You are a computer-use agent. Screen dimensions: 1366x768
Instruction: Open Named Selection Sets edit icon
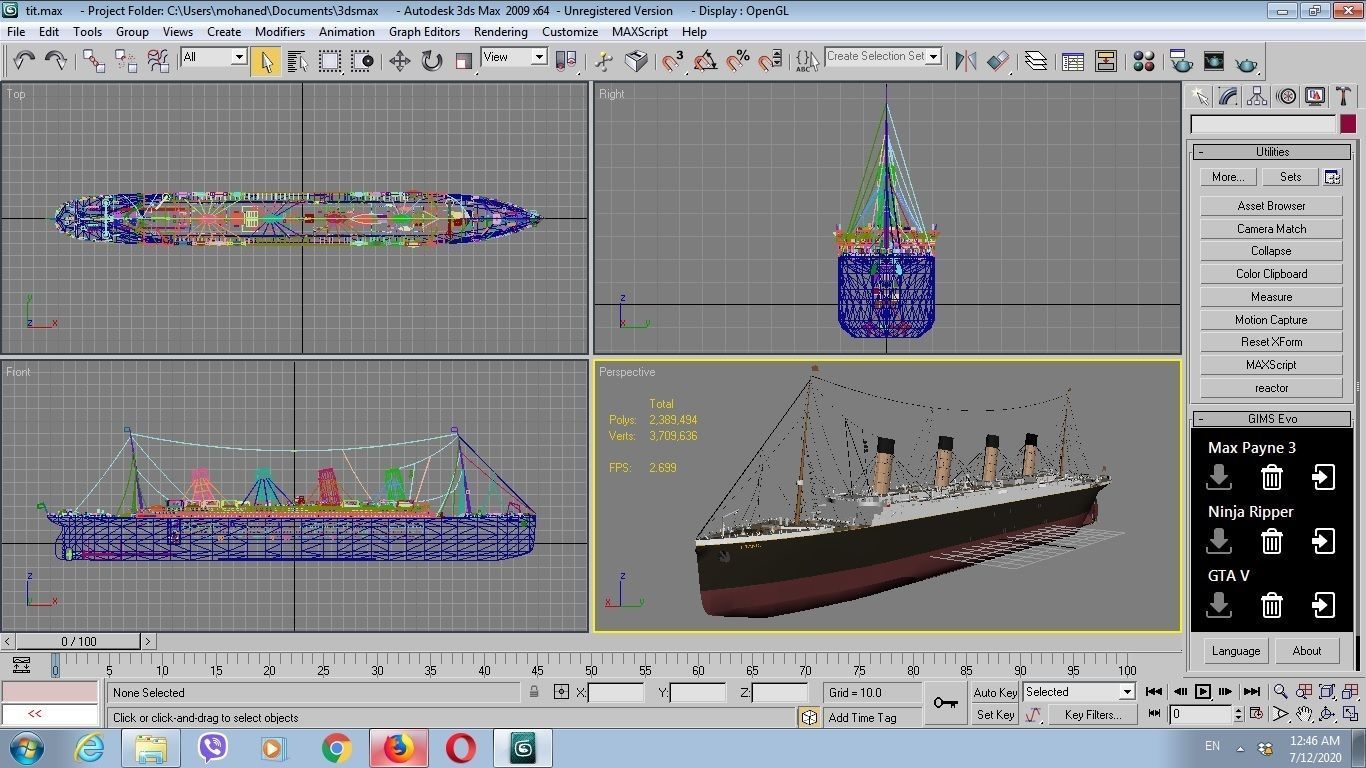pyautogui.click(x=806, y=61)
